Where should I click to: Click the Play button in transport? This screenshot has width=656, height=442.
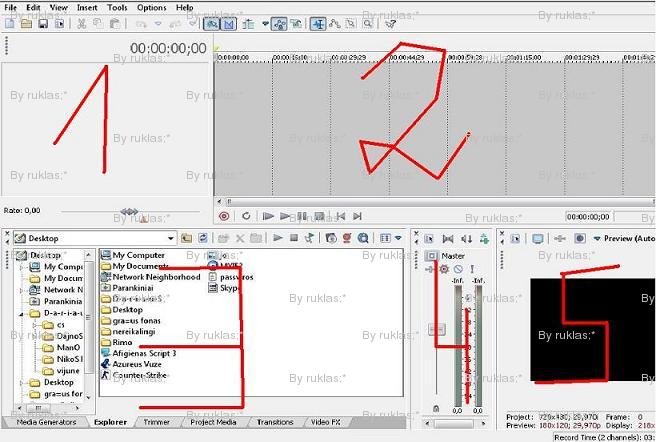pos(285,216)
